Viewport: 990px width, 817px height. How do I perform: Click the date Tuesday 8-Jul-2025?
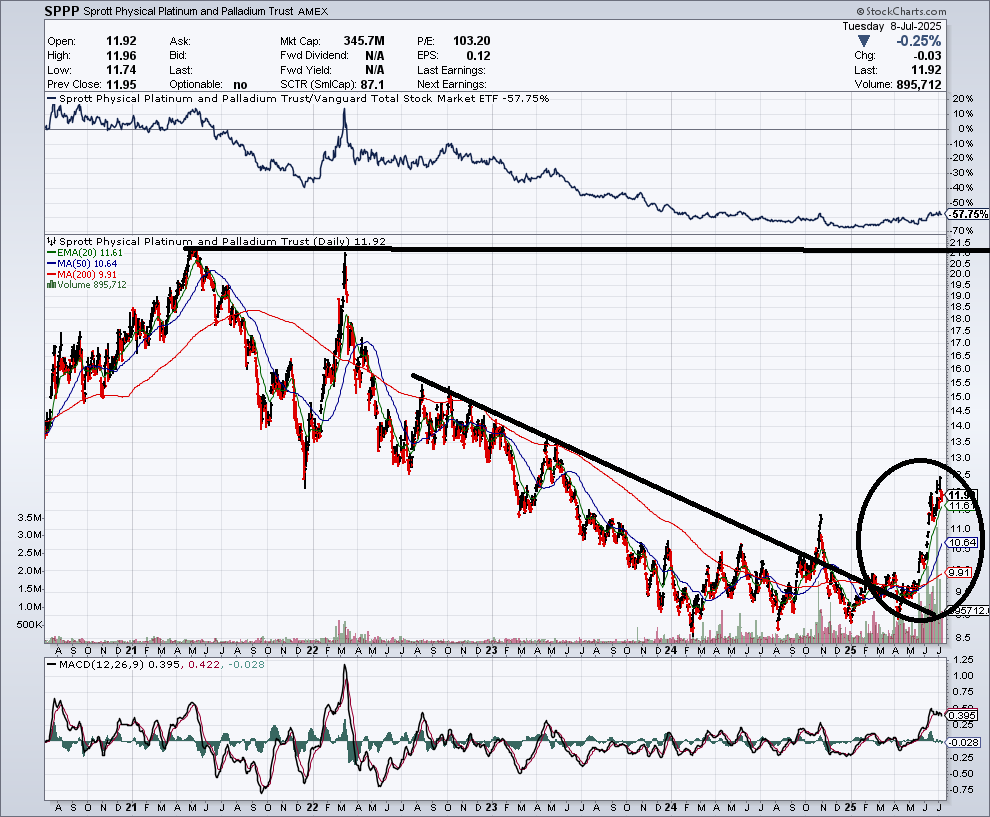click(x=892, y=27)
